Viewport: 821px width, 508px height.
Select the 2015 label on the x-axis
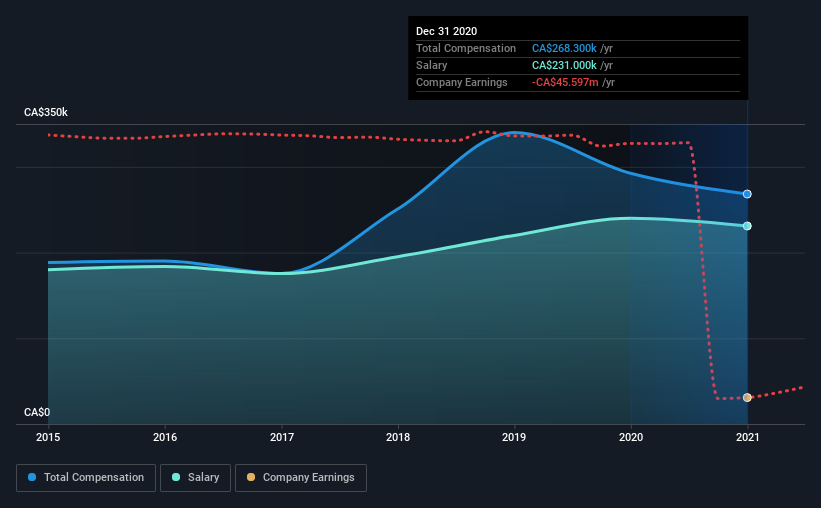click(48, 437)
